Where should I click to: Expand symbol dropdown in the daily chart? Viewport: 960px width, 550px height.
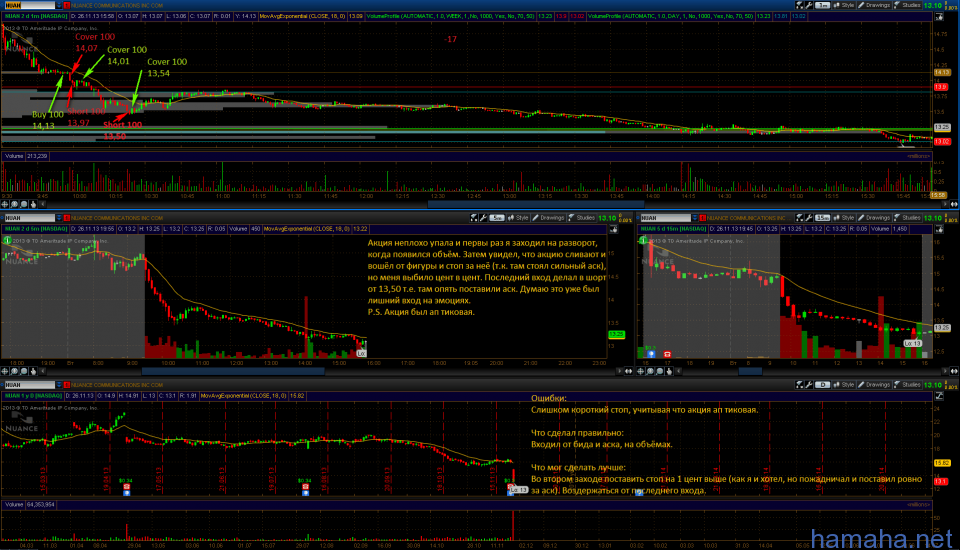pyautogui.click(x=59, y=385)
